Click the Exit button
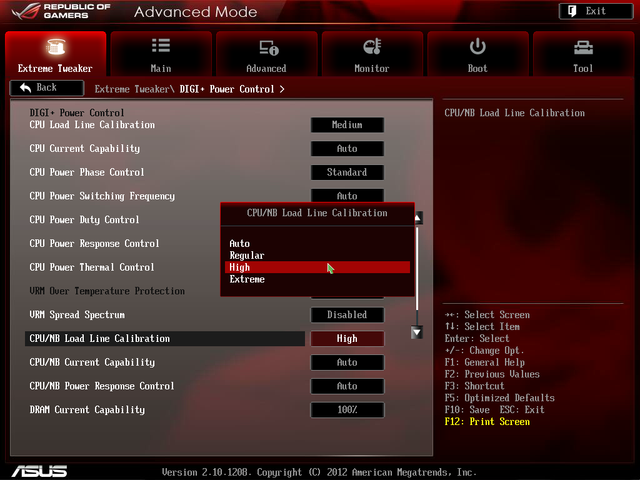This screenshot has width=640, height=480. point(596,11)
